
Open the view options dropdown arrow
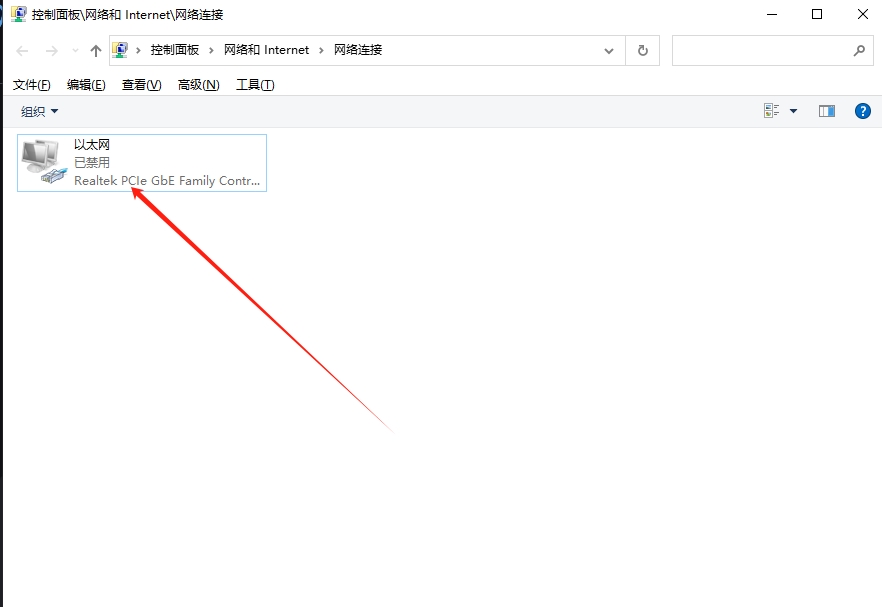(793, 111)
